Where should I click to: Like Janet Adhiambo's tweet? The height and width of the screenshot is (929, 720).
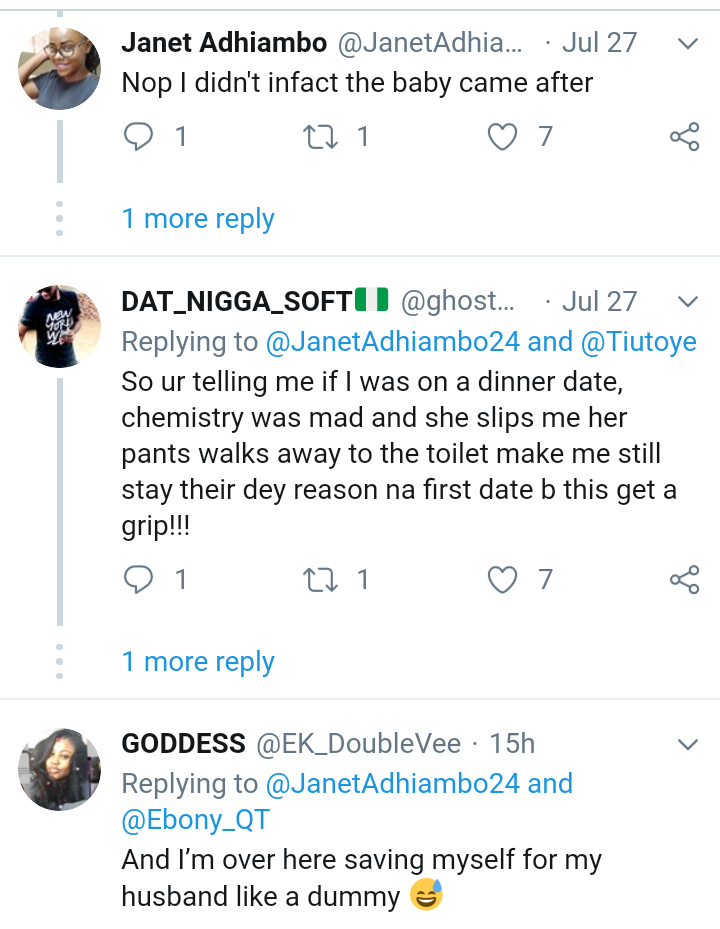point(502,136)
